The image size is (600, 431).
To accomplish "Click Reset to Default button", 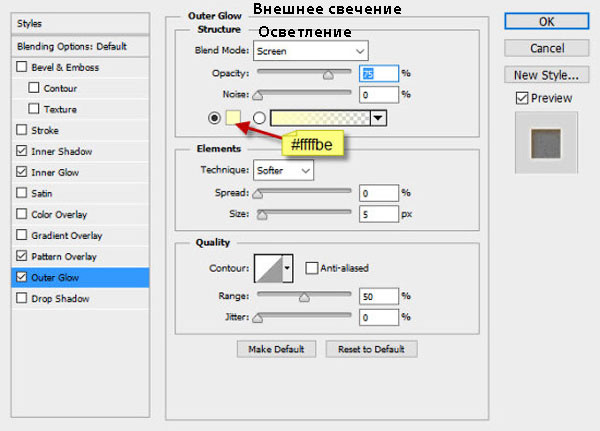I will point(371,349).
